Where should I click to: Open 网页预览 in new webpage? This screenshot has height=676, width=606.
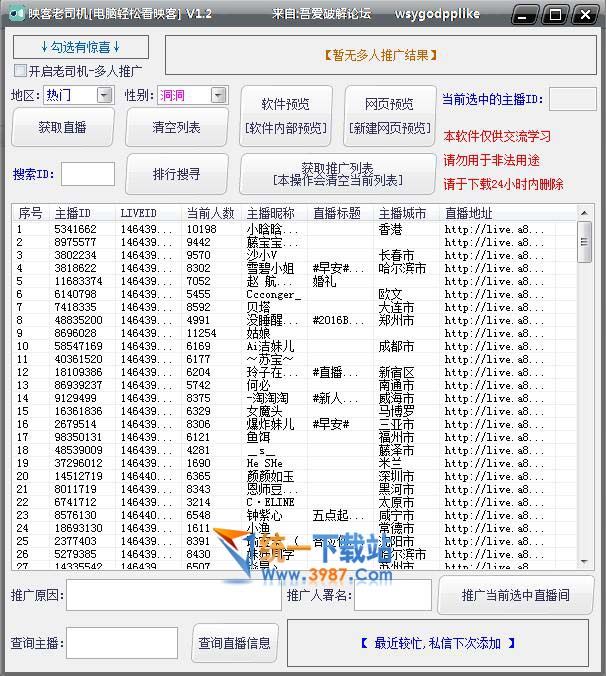388,115
